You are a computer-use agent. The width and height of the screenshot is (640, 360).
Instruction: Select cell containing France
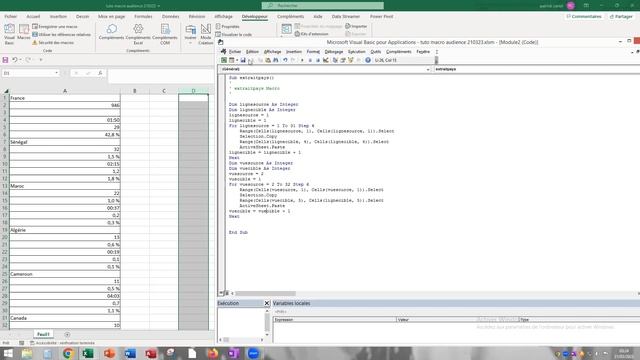tap(65, 98)
